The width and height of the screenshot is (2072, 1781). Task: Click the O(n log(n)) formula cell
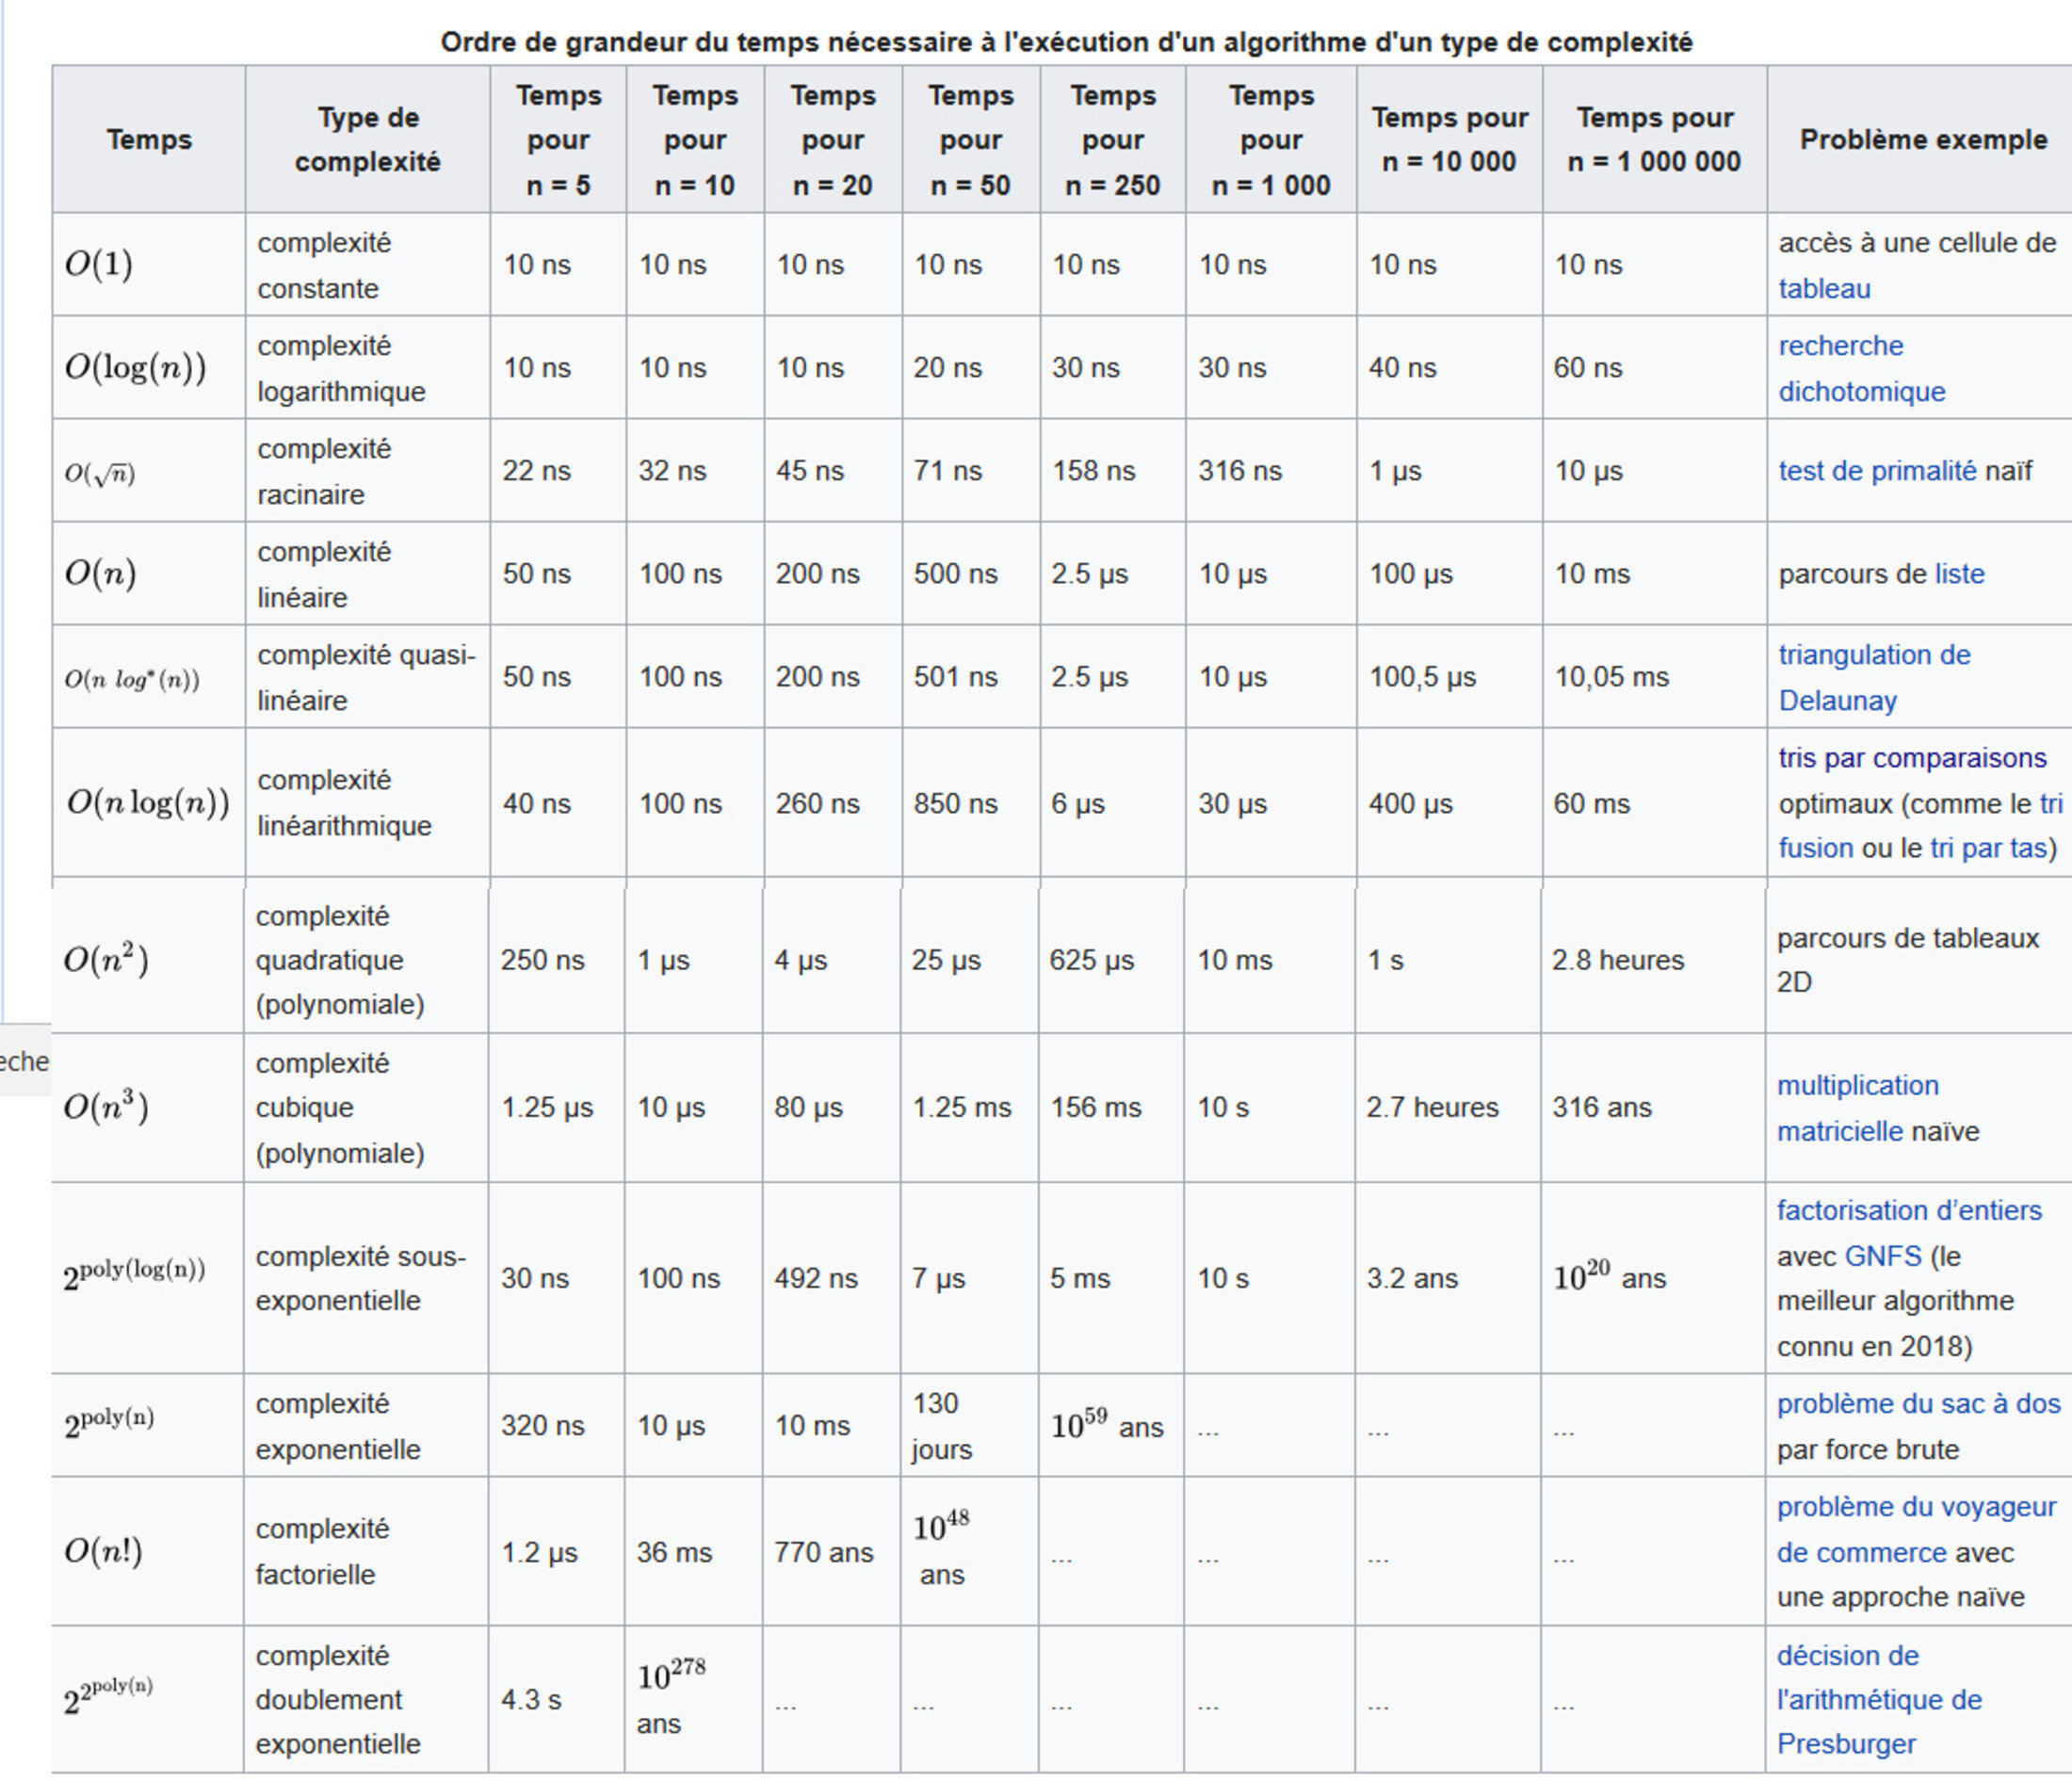pos(148,803)
